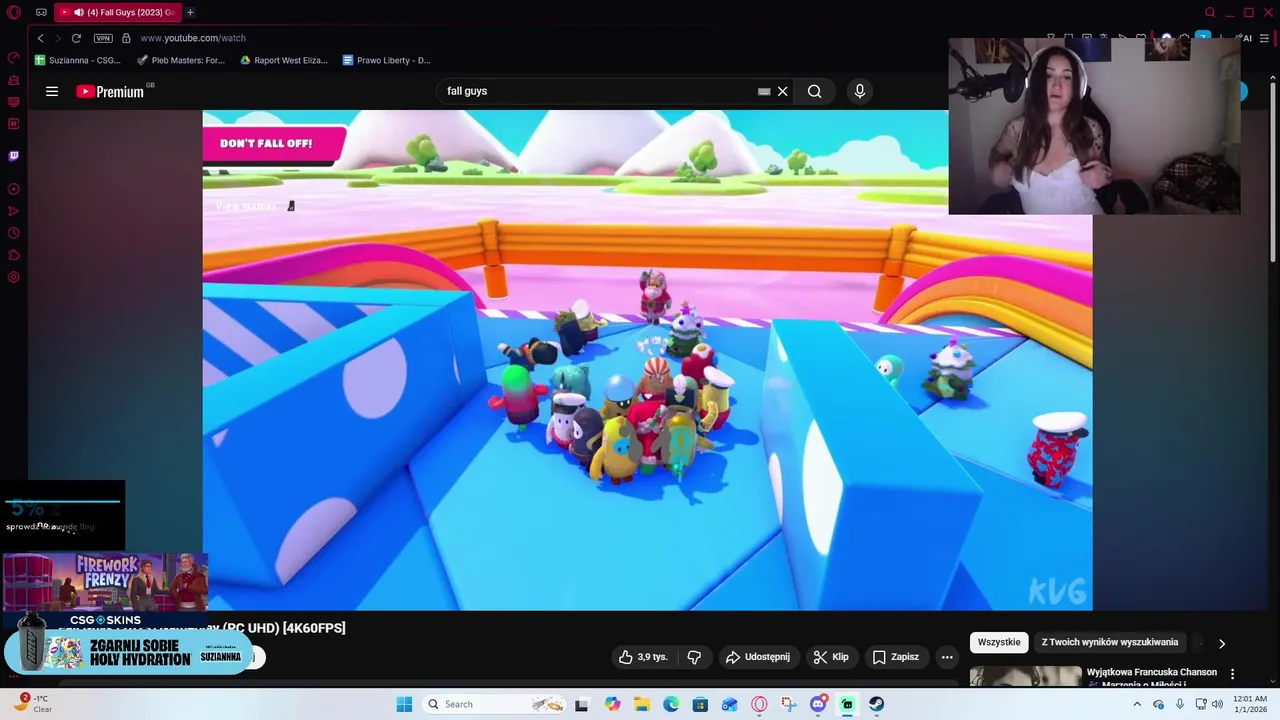Dislike the Fall Guys video
The width and height of the screenshot is (1280, 720).
click(x=694, y=657)
